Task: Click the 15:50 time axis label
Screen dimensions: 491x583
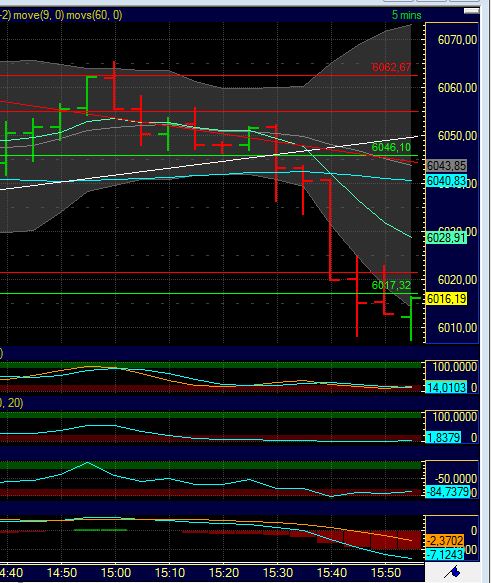Action: pyautogui.click(x=386, y=573)
